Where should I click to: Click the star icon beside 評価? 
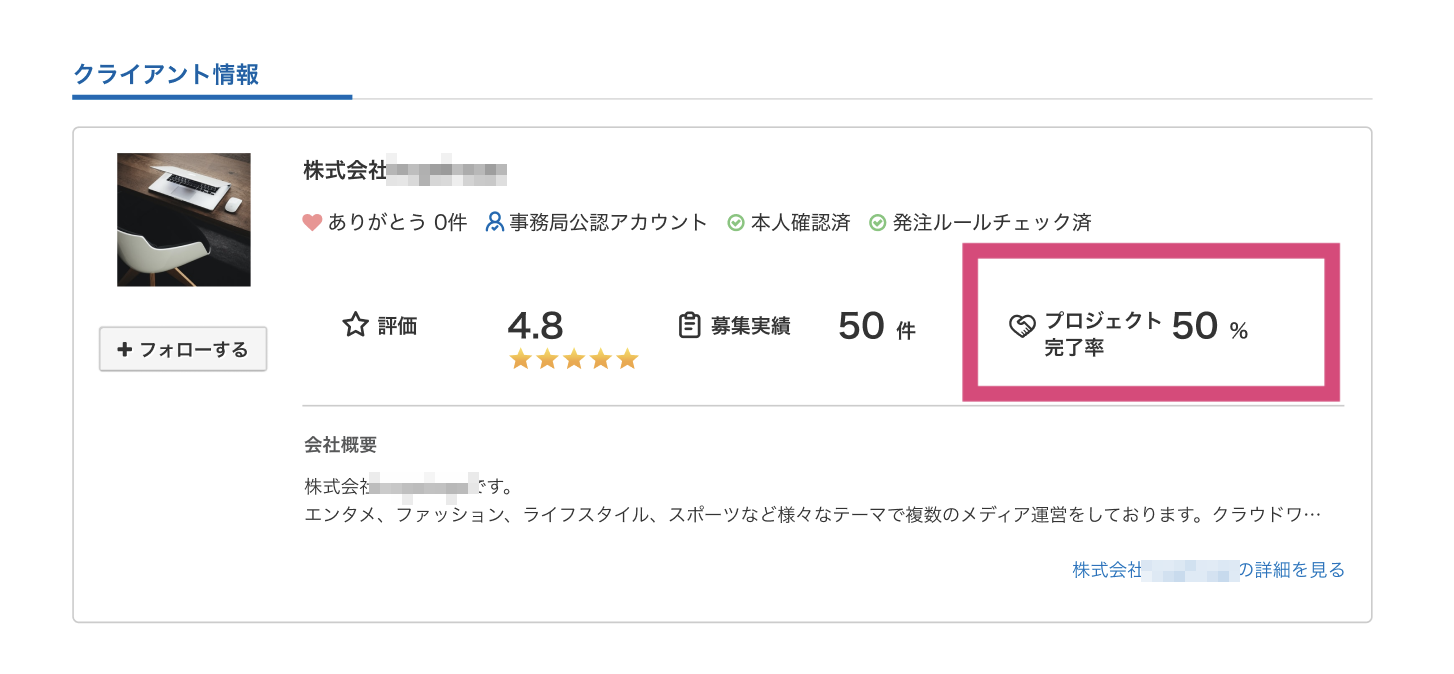coord(356,325)
